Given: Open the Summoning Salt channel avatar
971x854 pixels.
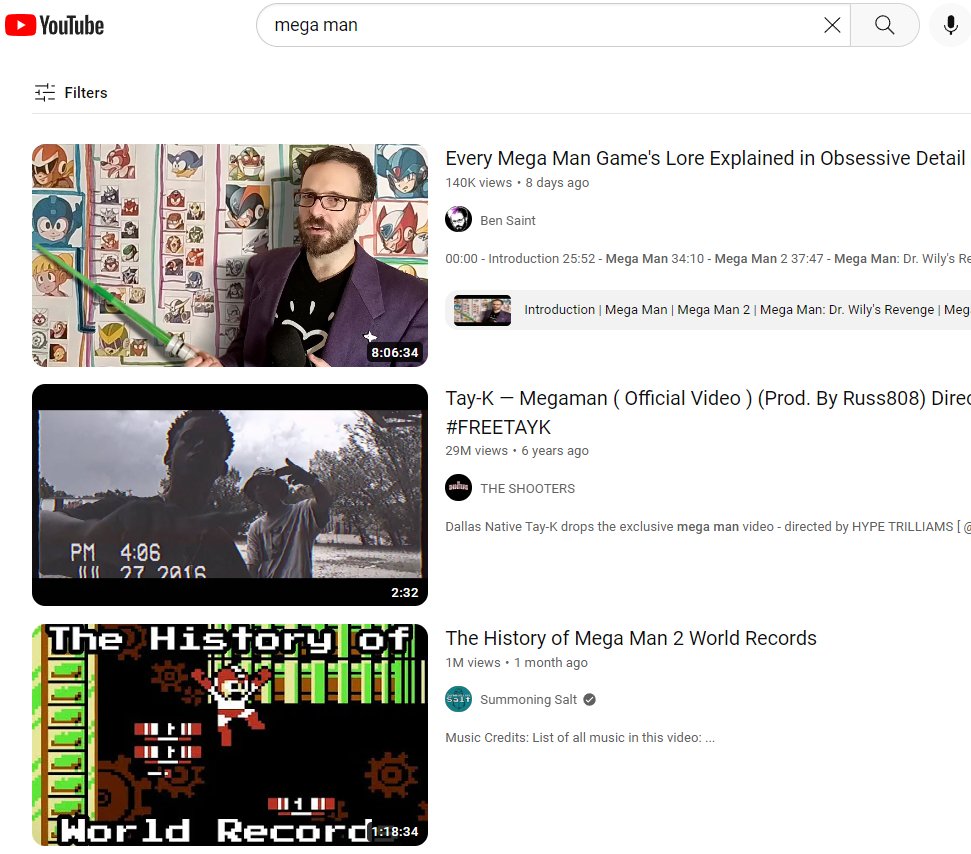Looking at the screenshot, I should [x=458, y=699].
